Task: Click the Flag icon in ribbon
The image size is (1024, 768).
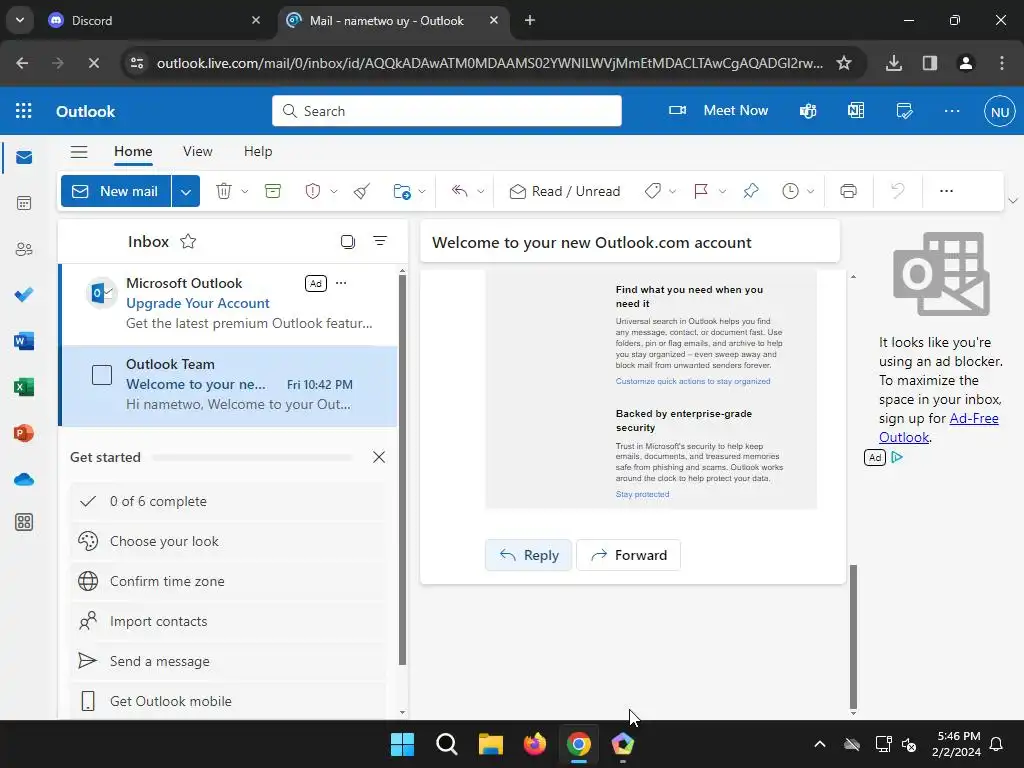Action: tap(701, 191)
